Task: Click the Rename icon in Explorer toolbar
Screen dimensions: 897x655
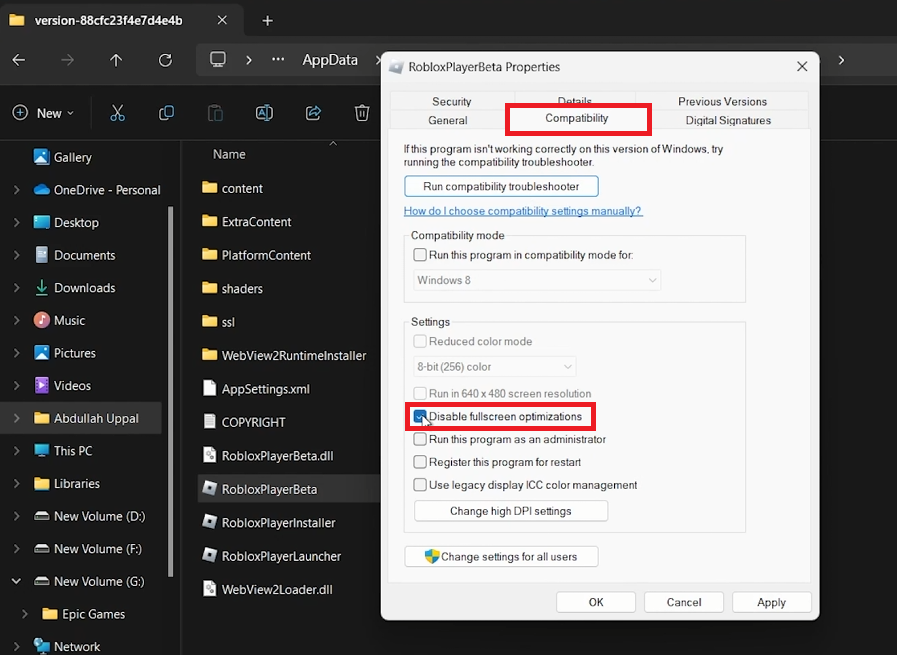Action: tap(264, 113)
